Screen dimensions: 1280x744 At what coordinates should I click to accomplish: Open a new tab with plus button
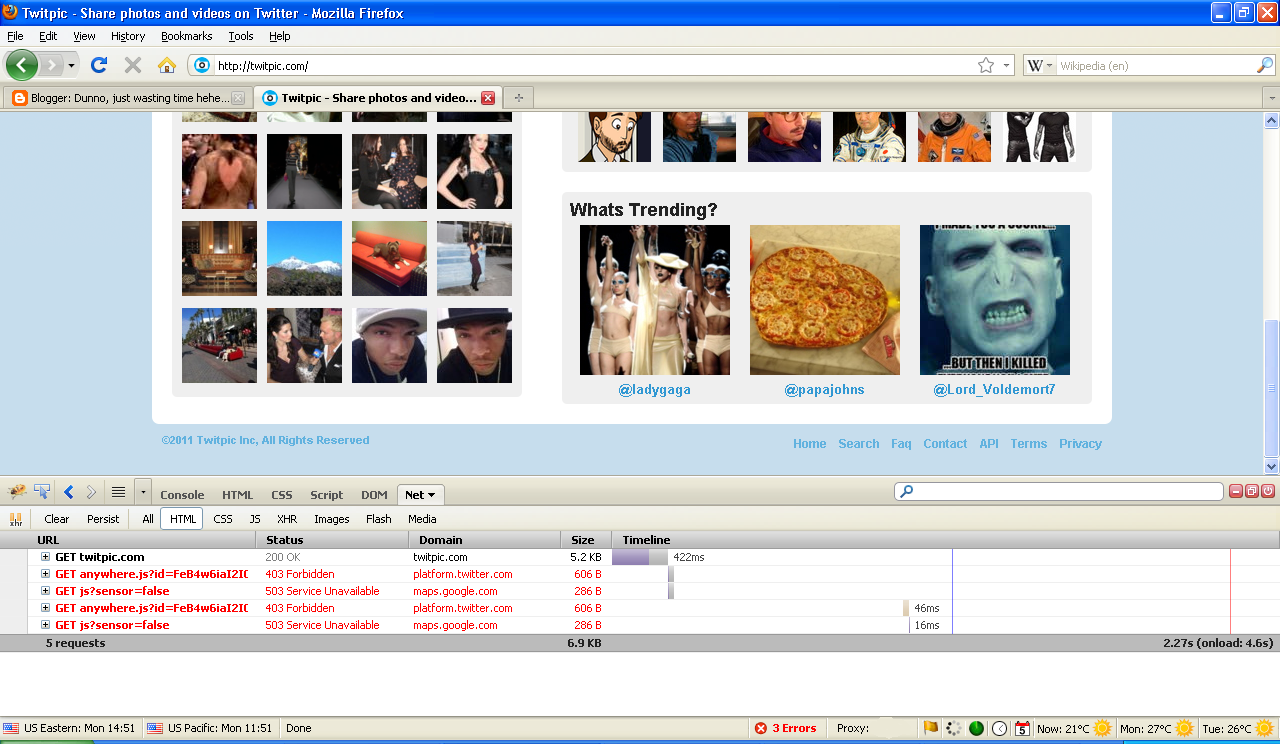pyautogui.click(x=518, y=98)
